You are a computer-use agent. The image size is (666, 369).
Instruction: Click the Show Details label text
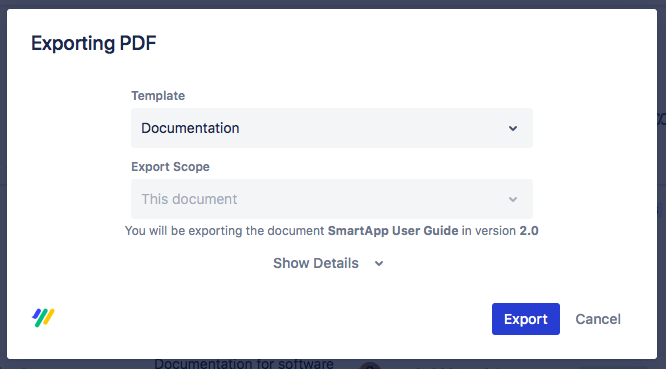tap(316, 263)
